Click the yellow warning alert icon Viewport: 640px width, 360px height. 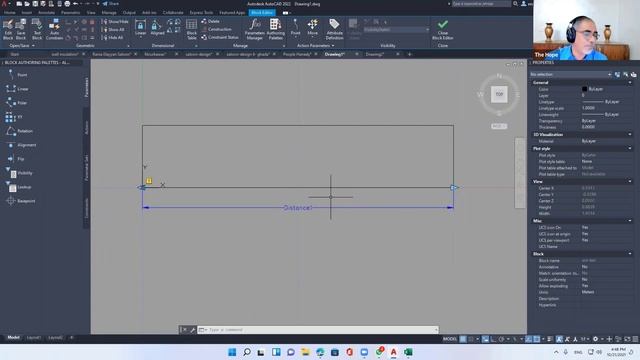(149, 180)
